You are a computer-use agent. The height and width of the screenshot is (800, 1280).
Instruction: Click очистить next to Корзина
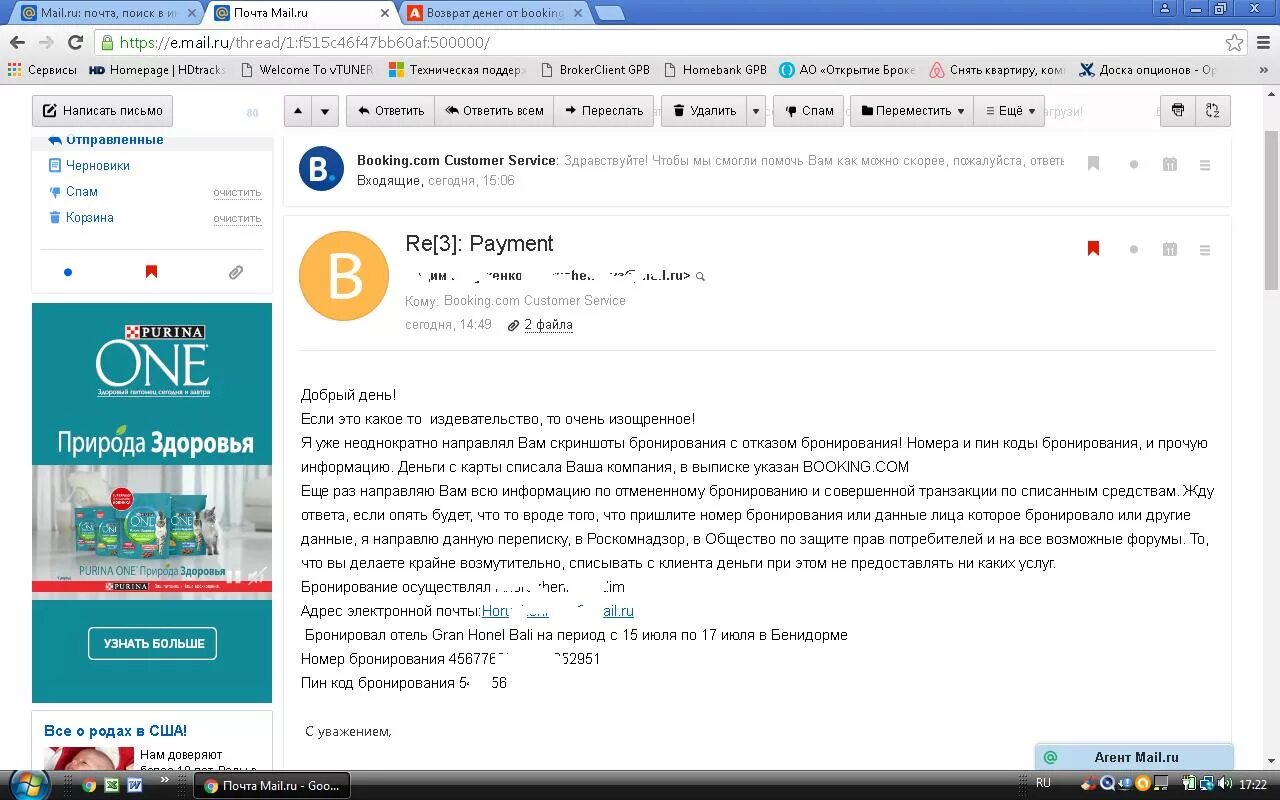[237, 218]
